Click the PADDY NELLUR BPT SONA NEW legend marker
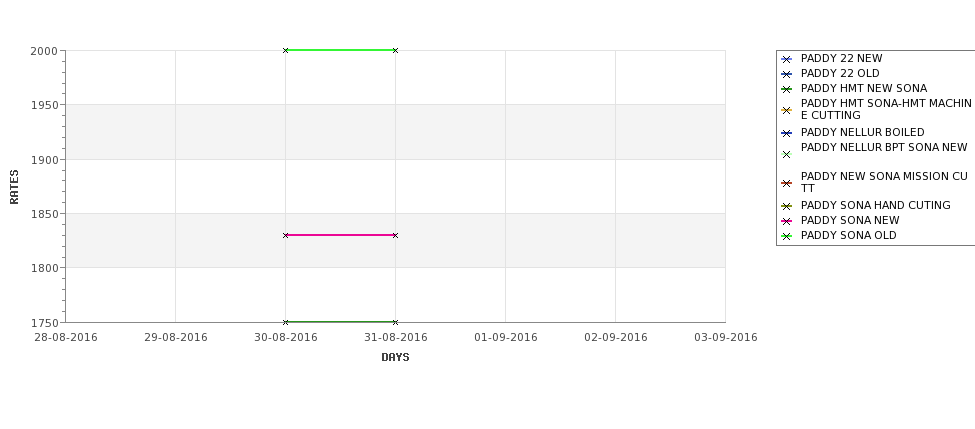This screenshot has width=975, height=429. coord(786,155)
